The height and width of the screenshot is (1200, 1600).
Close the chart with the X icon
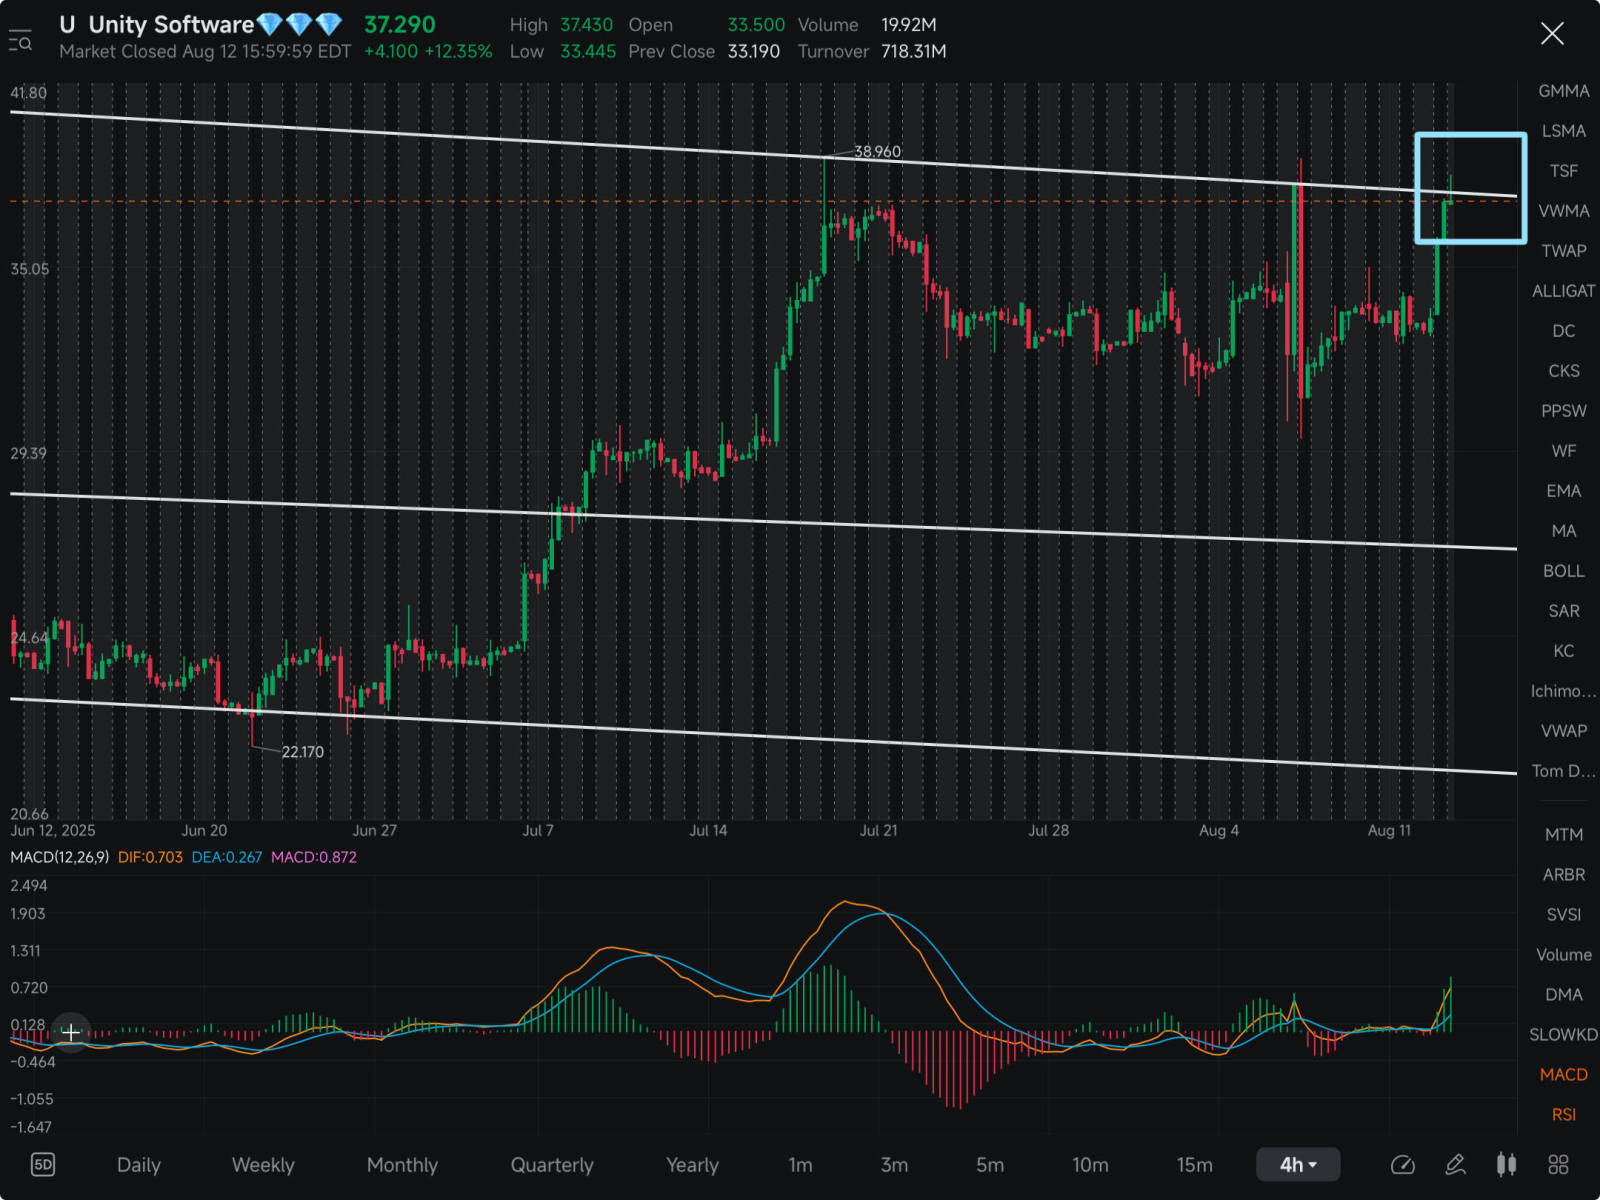pos(1552,34)
